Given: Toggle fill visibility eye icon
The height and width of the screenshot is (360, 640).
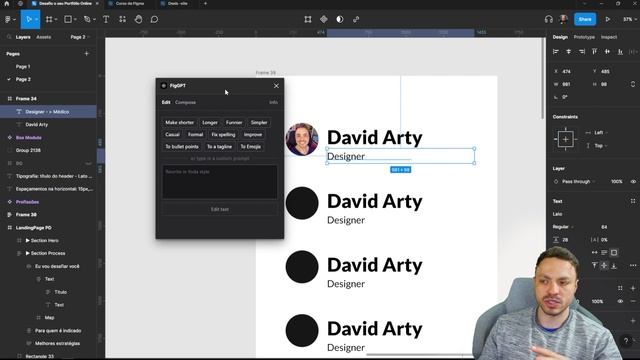Looking at the screenshot, I should tap(620, 301).
